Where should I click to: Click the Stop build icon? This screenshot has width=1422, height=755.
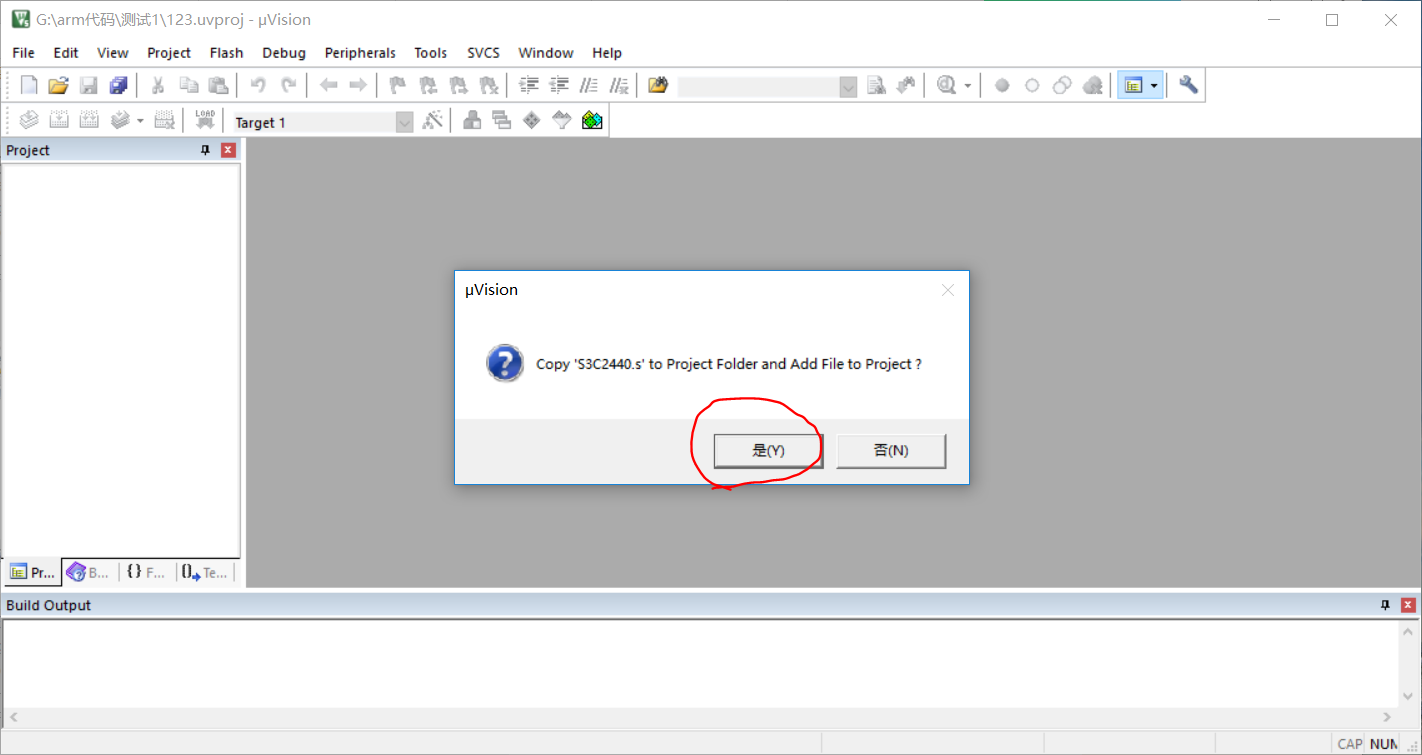165,121
